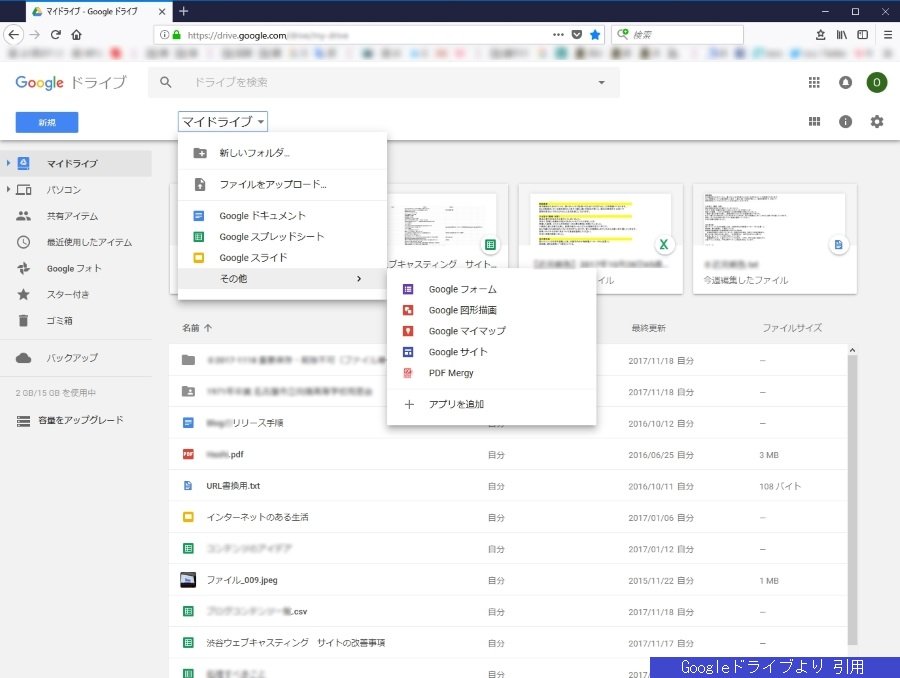
Task: Open the Pocket save icon in address bar
Action: click(x=577, y=35)
